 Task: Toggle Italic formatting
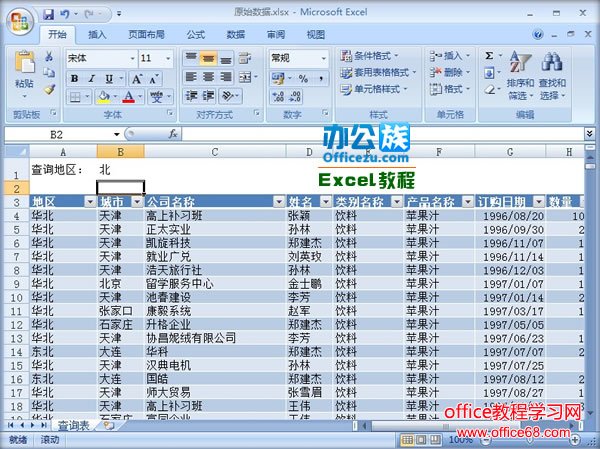91,78
